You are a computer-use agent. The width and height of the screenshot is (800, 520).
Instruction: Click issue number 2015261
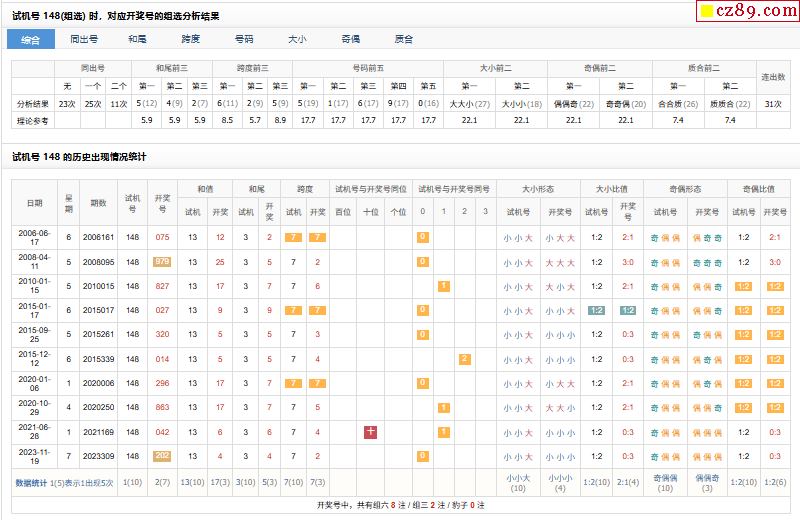(98, 334)
